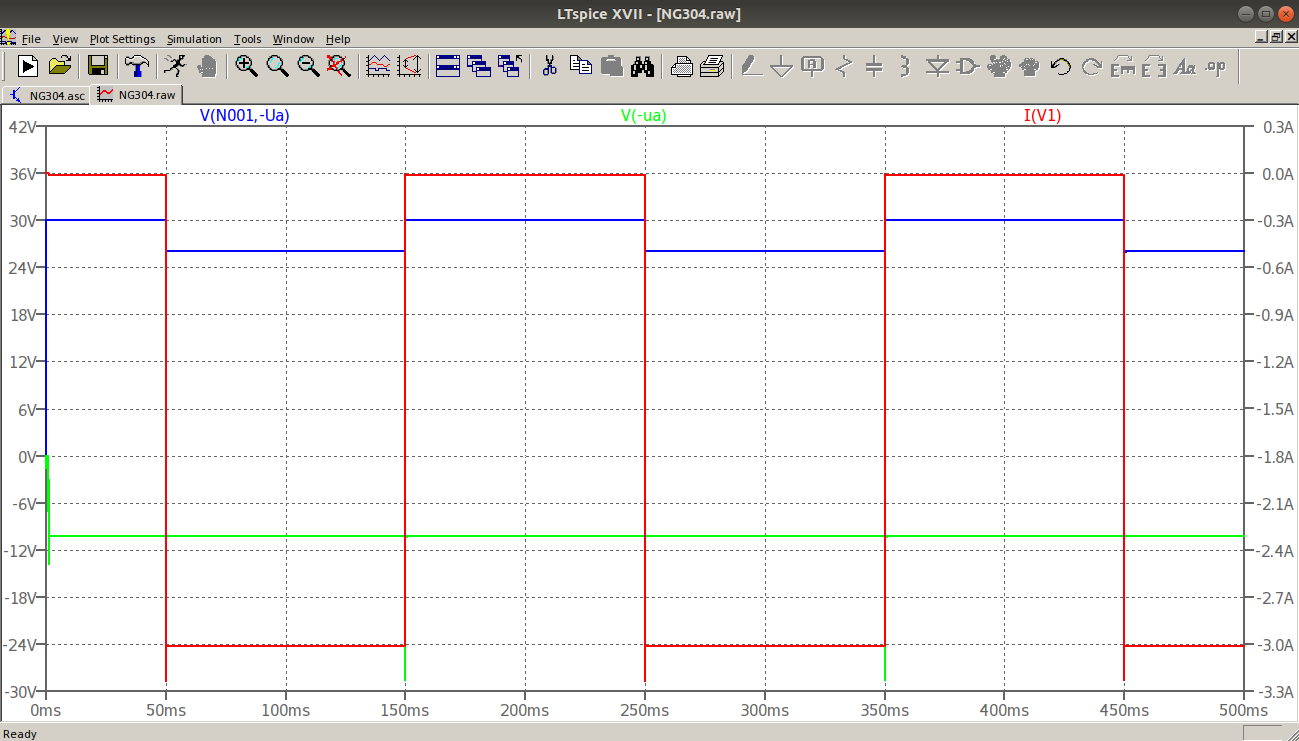Viewport: 1299px width, 741px height.
Task: Click the Pick Visible Traces icon
Action: pyautogui.click(x=378, y=66)
